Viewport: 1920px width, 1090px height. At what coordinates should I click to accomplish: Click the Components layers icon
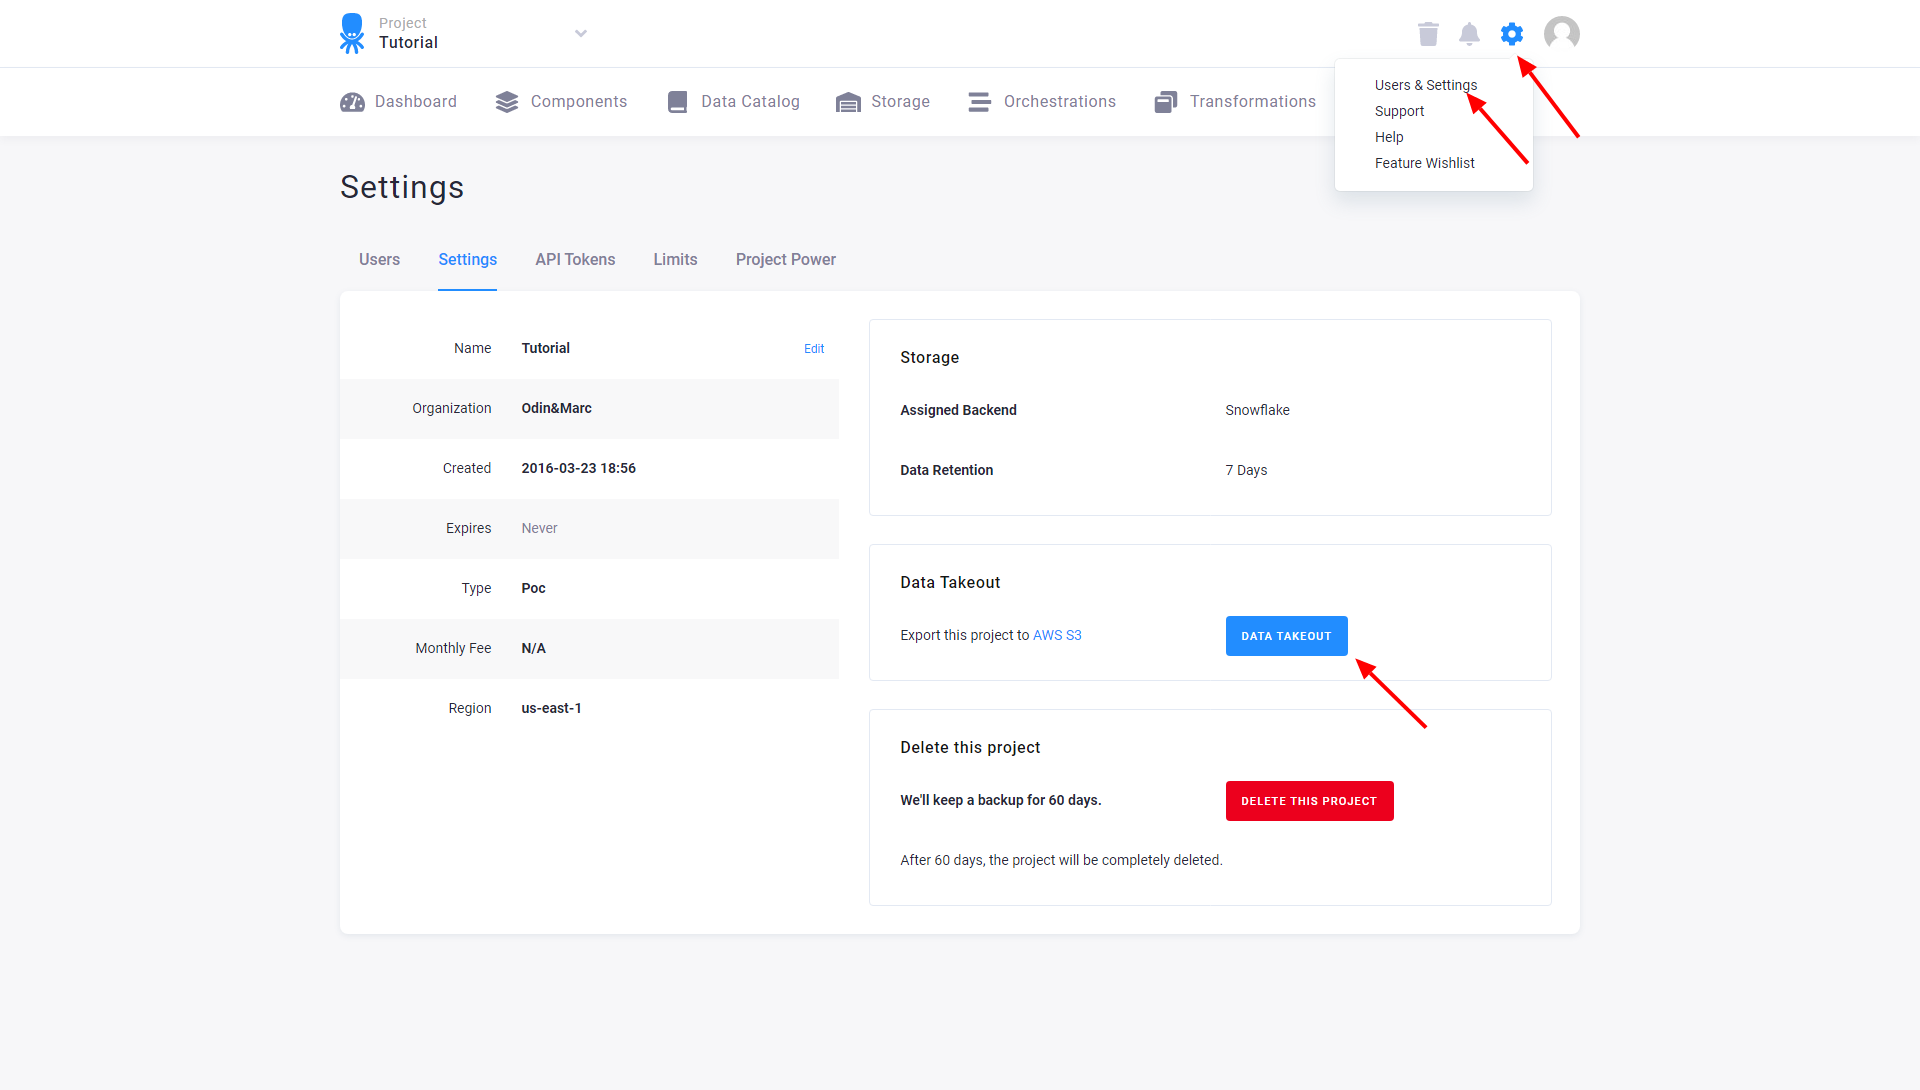tap(507, 102)
